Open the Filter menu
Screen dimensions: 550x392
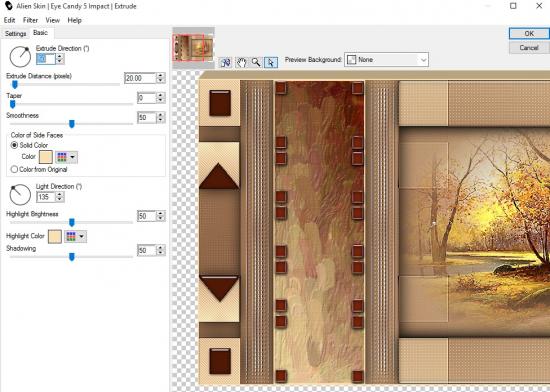30,20
